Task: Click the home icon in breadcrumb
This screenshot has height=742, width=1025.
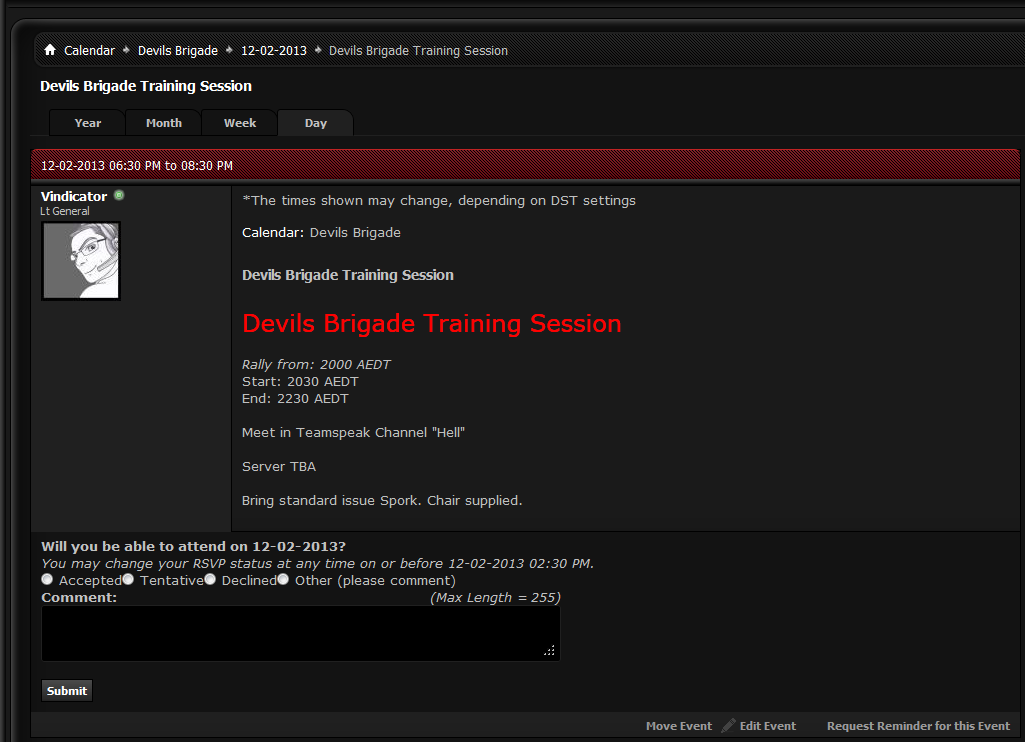Action: [50, 50]
